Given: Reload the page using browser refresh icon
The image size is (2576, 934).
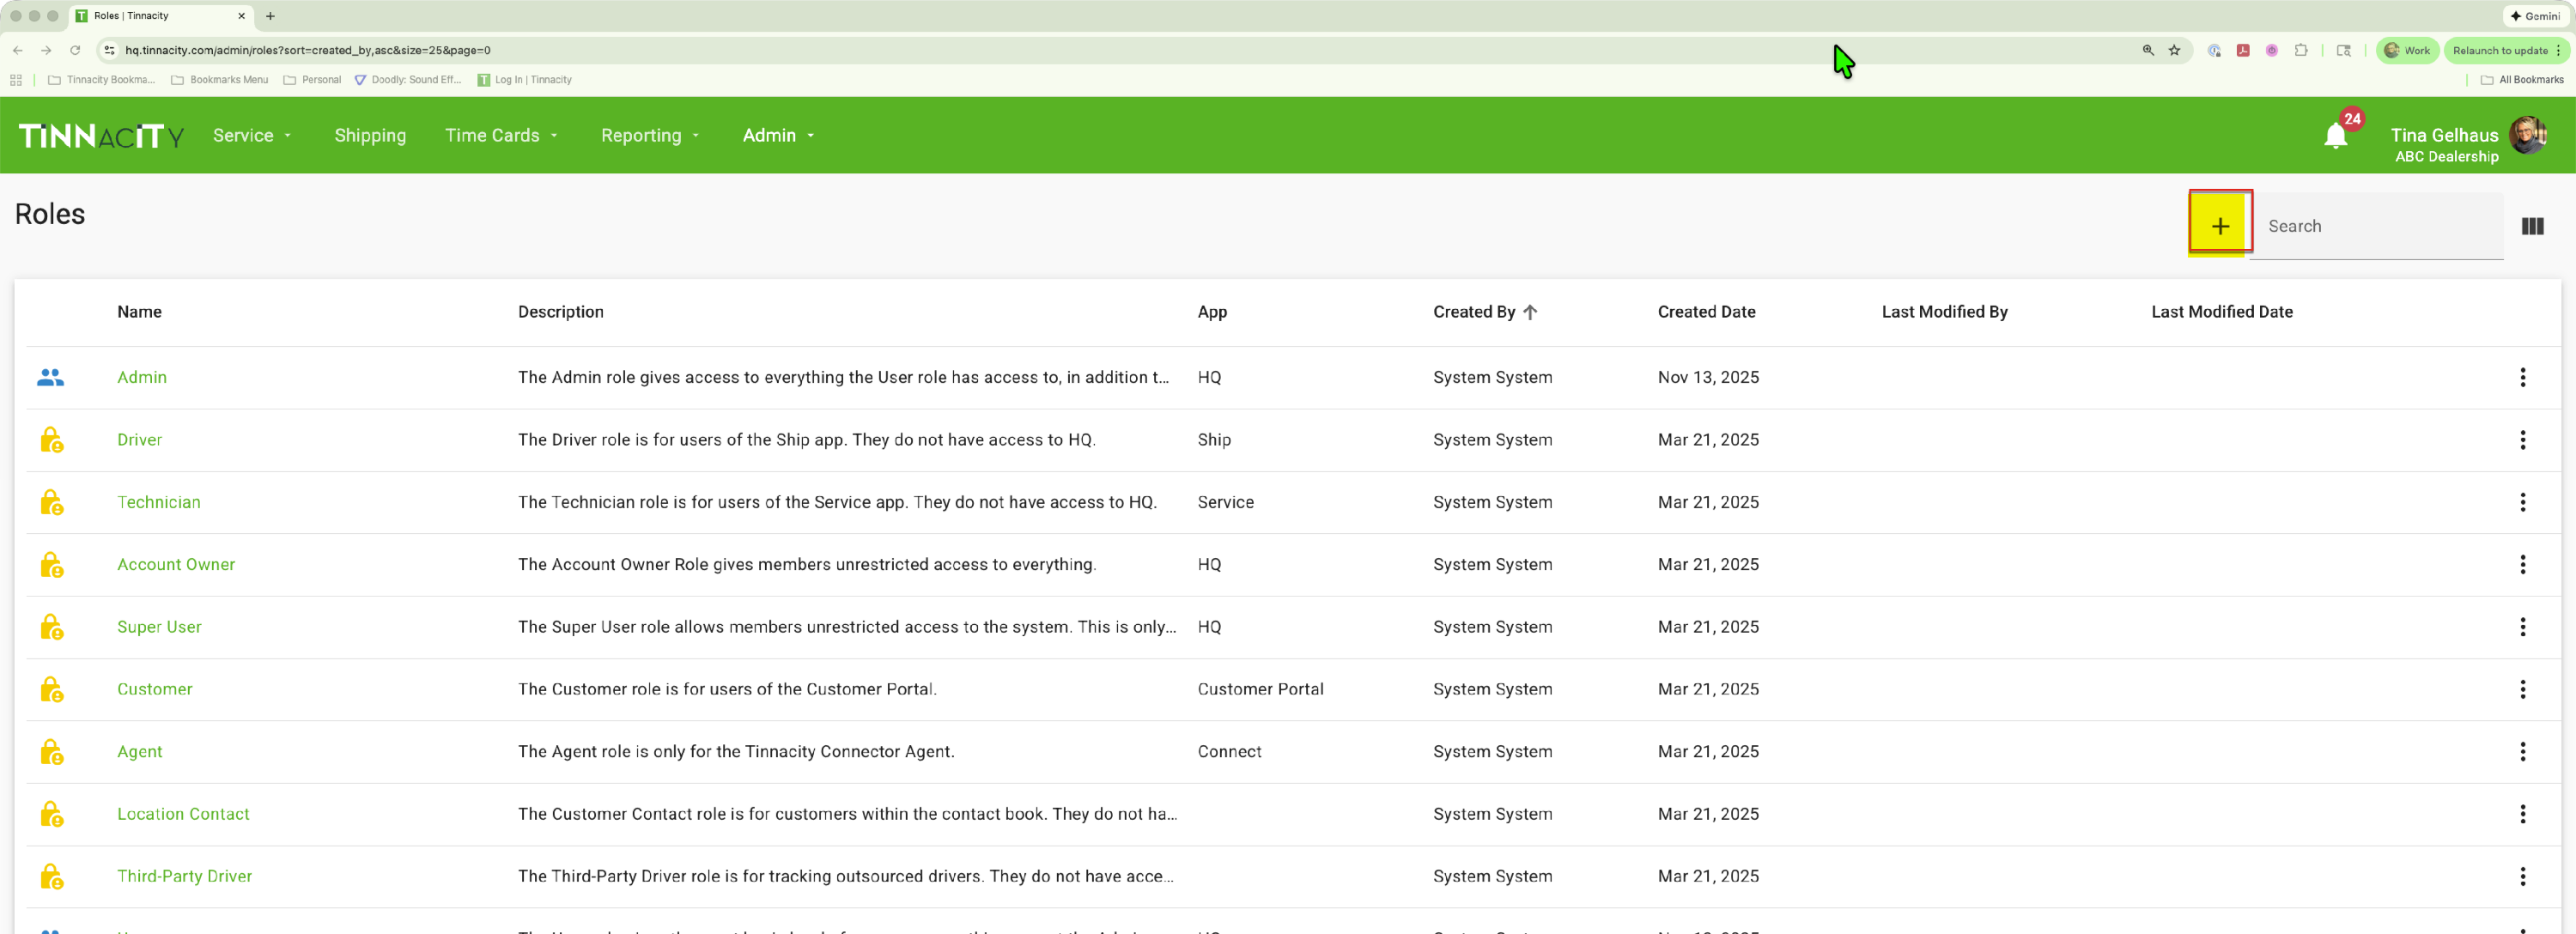Looking at the screenshot, I should click(75, 50).
